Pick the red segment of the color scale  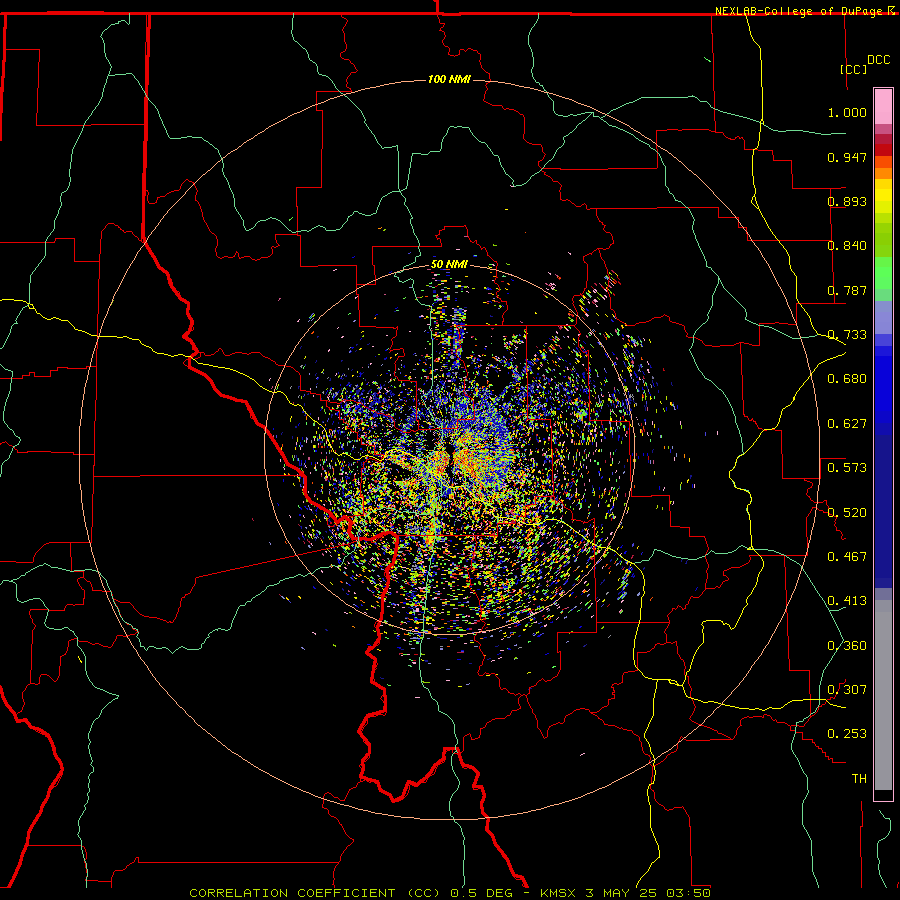tap(883, 150)
